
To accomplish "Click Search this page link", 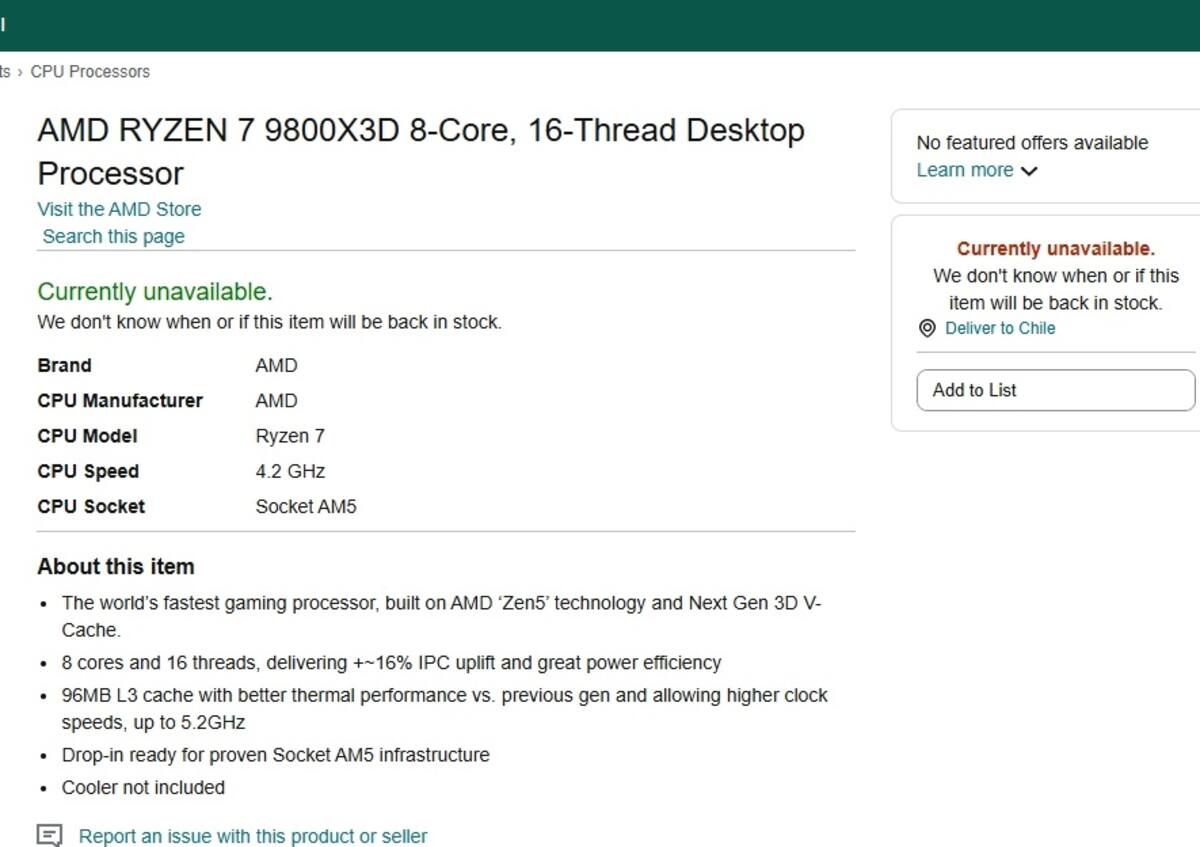I will [x=114, y=237].
